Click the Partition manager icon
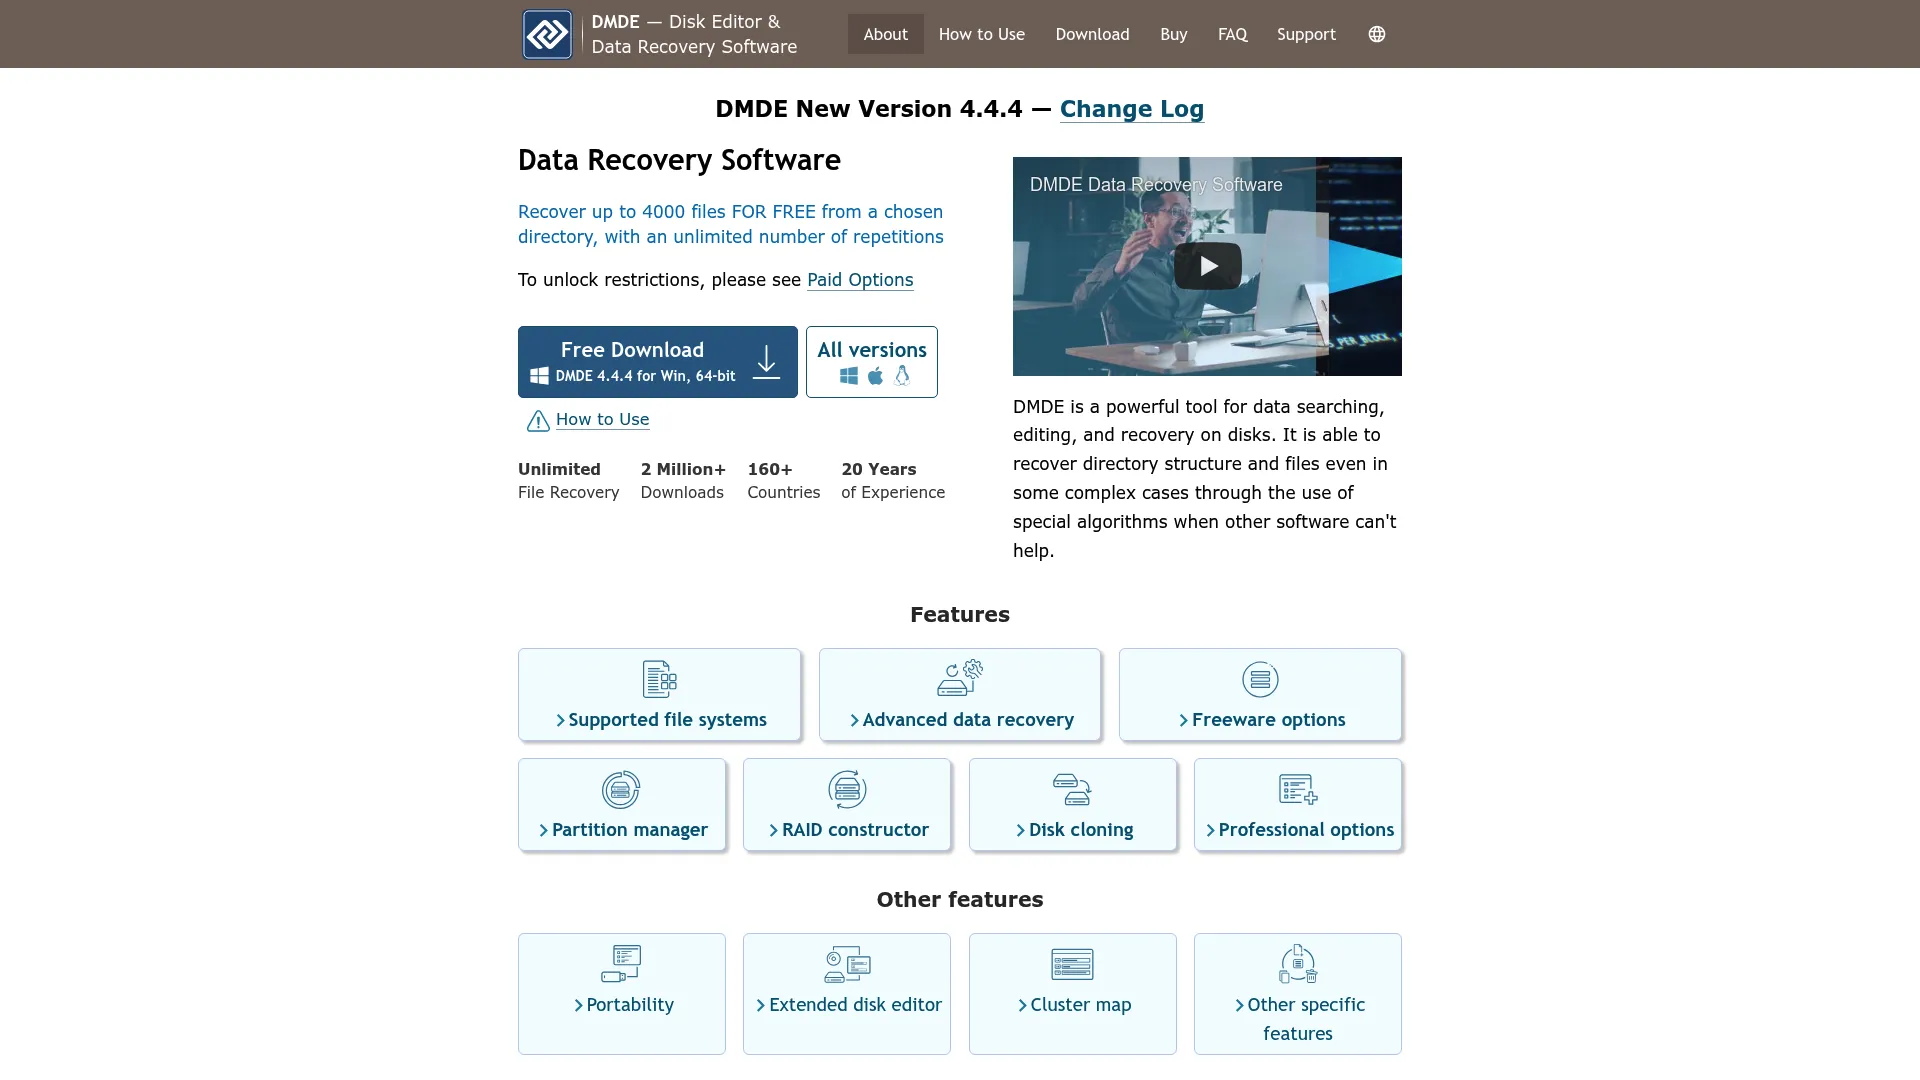The image size is (1920, 1080). click(x=621, y=789)
